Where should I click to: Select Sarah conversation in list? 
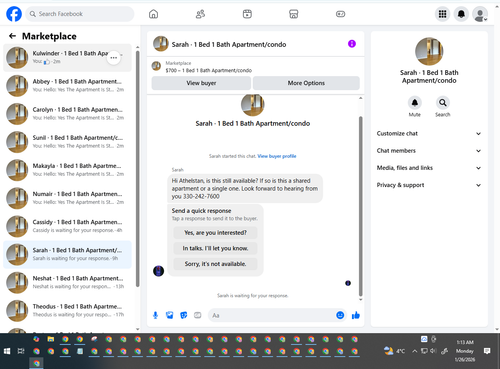67,254
